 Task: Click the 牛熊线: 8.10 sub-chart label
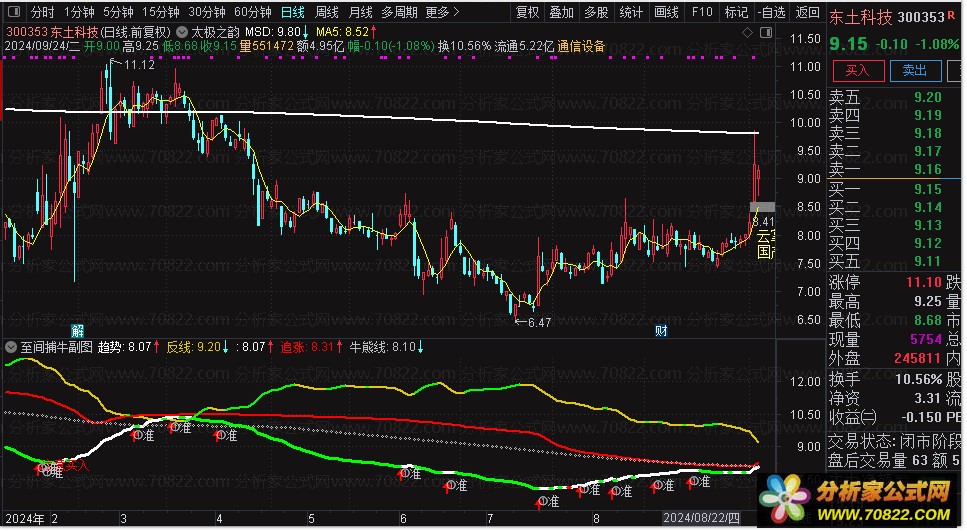click(x=382, y=347)
